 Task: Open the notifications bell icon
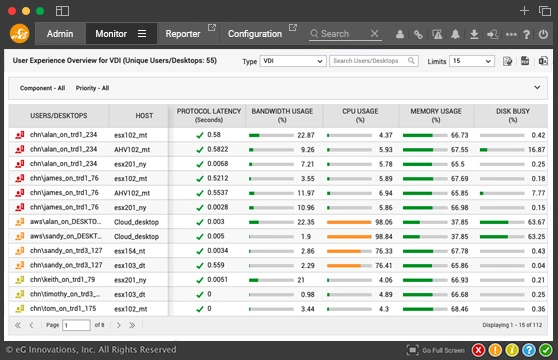tap(455, 34)
